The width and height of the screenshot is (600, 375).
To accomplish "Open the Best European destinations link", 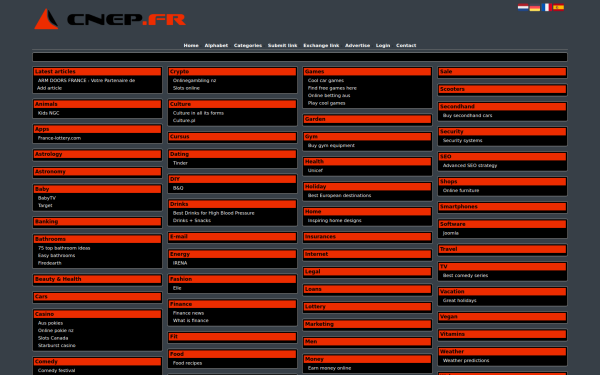I will (339, 196).
